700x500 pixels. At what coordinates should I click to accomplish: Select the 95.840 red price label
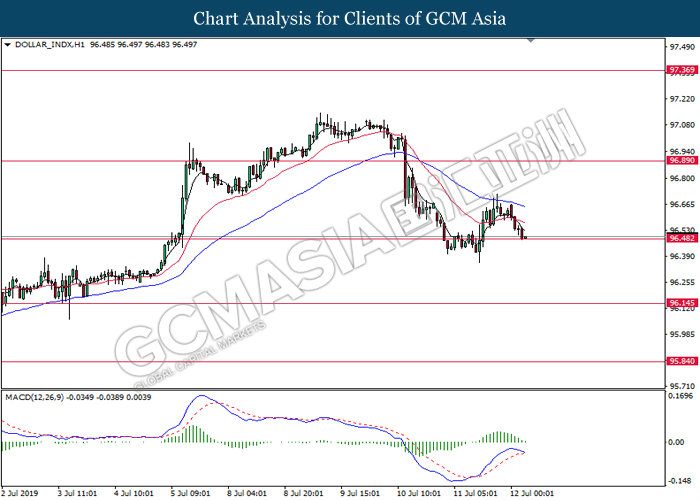(x=682, y=361)
